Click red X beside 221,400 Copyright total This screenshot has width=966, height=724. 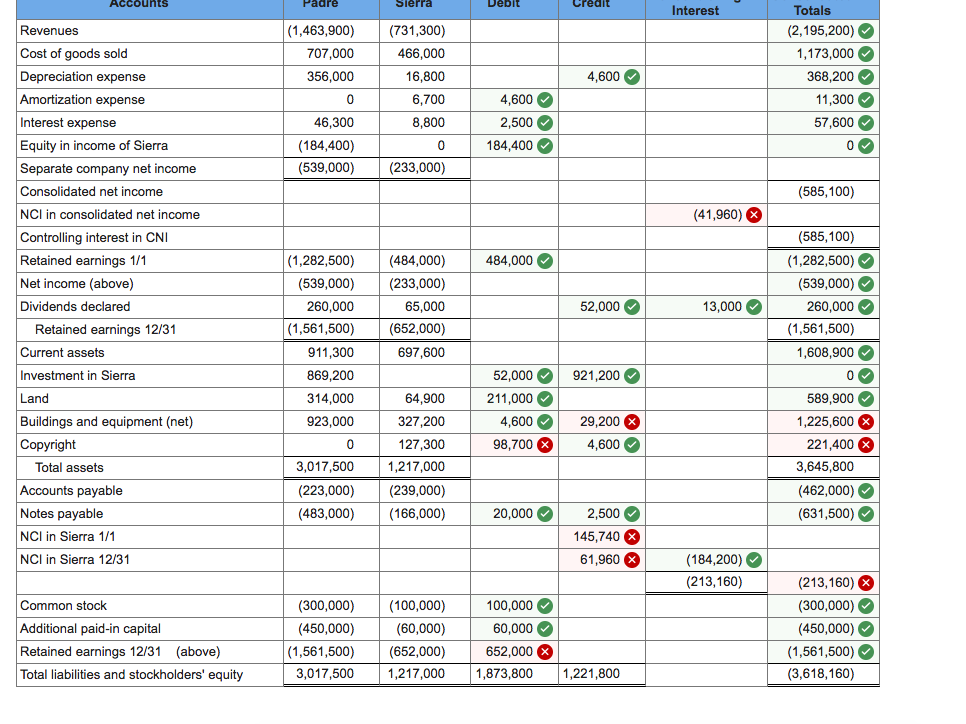[866, 445]
